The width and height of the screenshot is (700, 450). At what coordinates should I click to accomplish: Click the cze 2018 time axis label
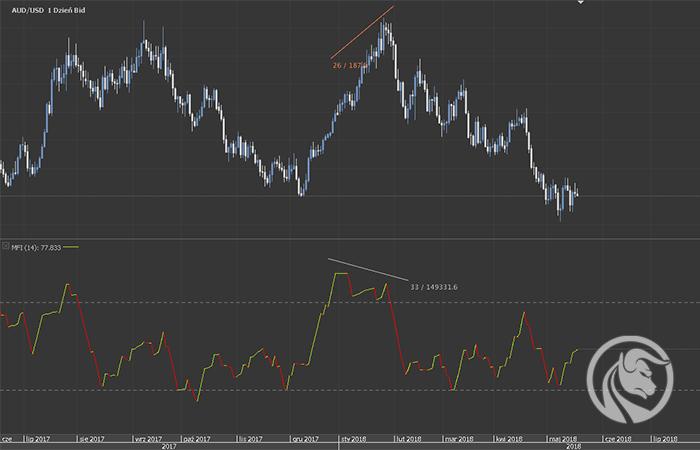coord(618,439)
